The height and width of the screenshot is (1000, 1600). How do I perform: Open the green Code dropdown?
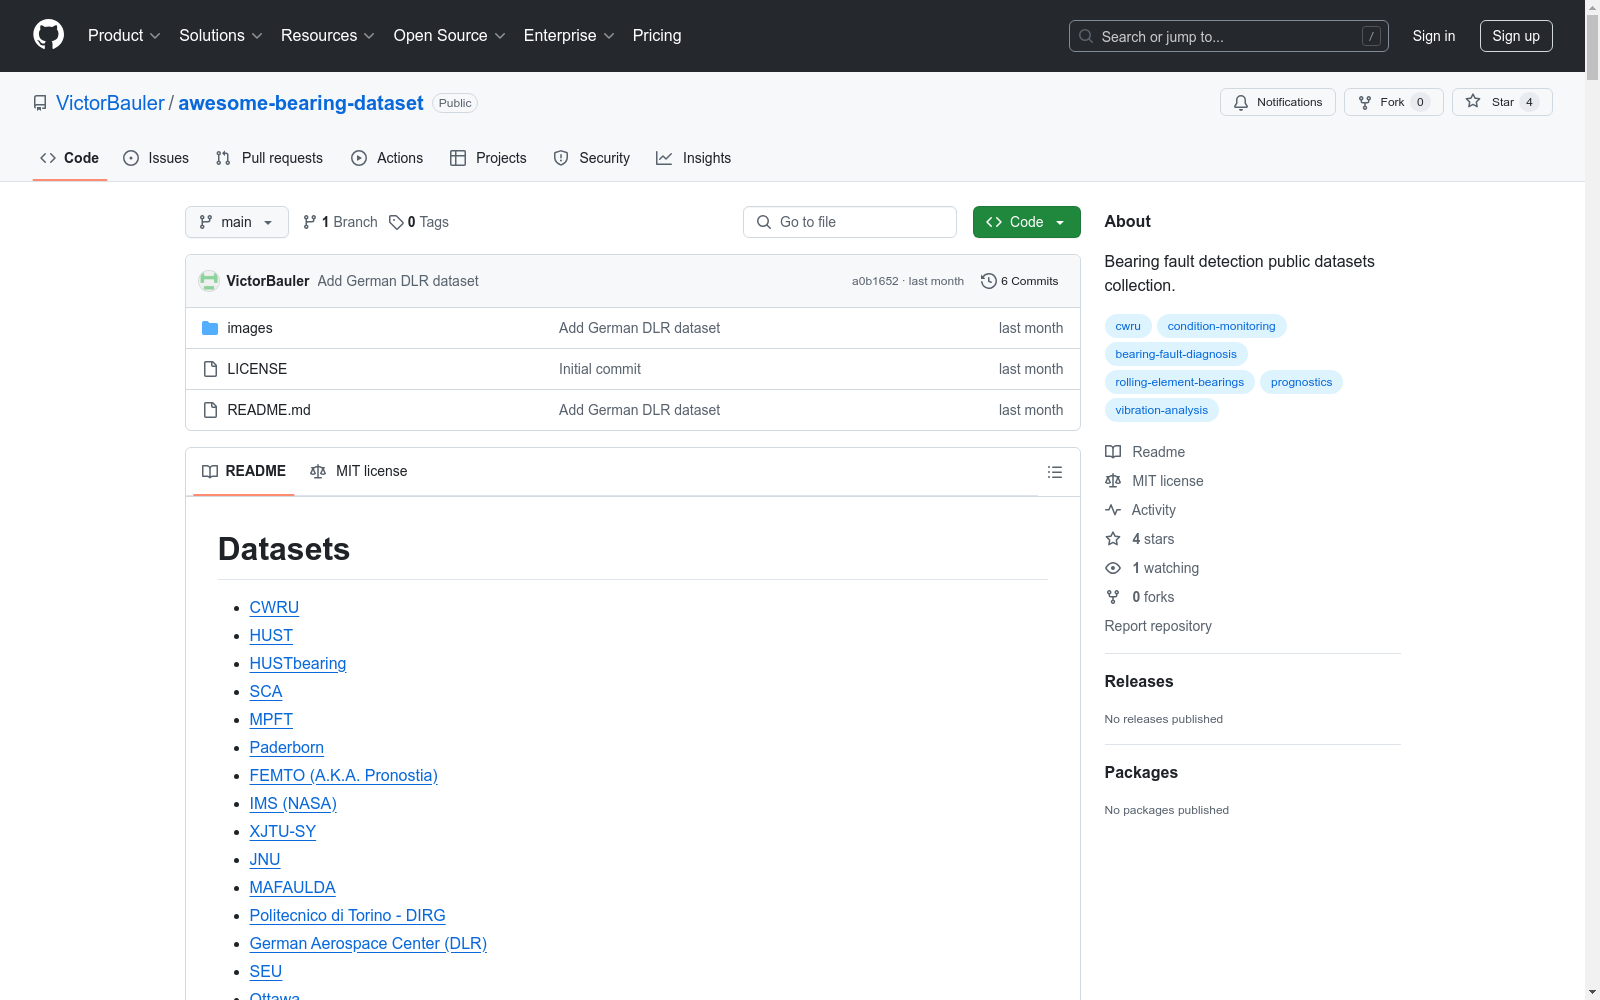[1027, 222]
